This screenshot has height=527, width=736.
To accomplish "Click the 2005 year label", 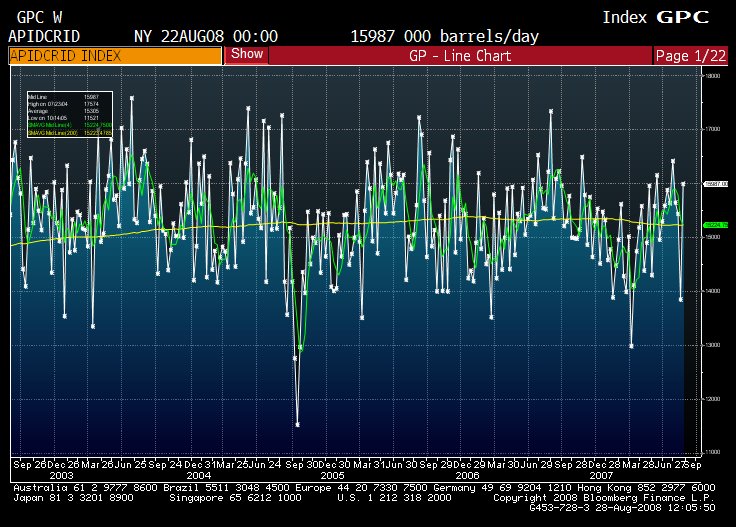I will point(332,476).
